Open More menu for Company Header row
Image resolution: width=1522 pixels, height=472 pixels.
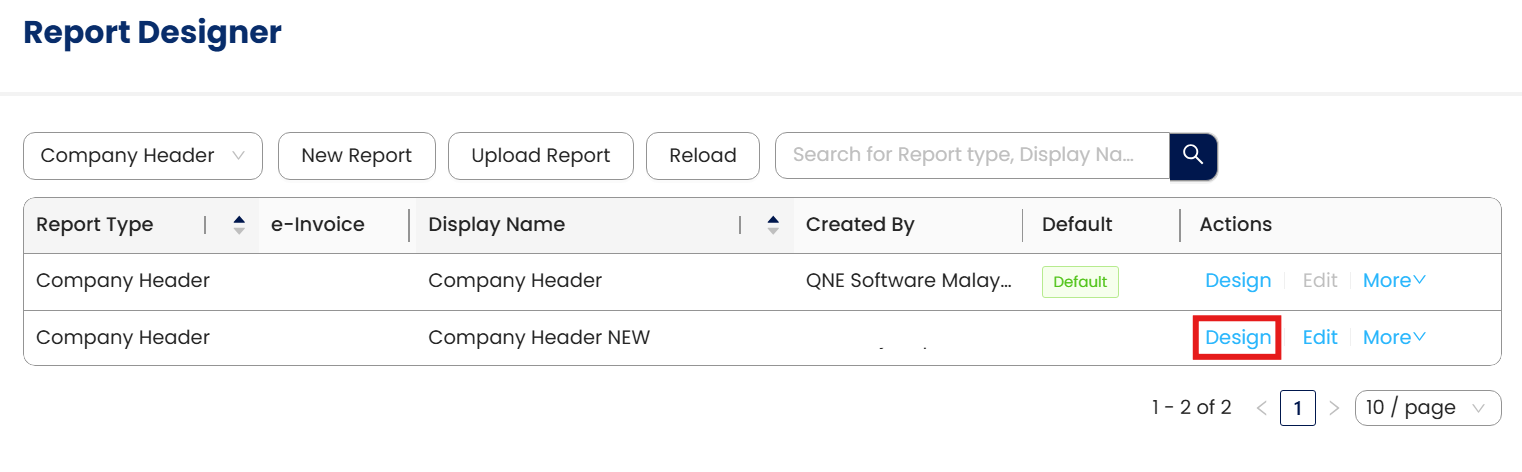coord(1393,281)
